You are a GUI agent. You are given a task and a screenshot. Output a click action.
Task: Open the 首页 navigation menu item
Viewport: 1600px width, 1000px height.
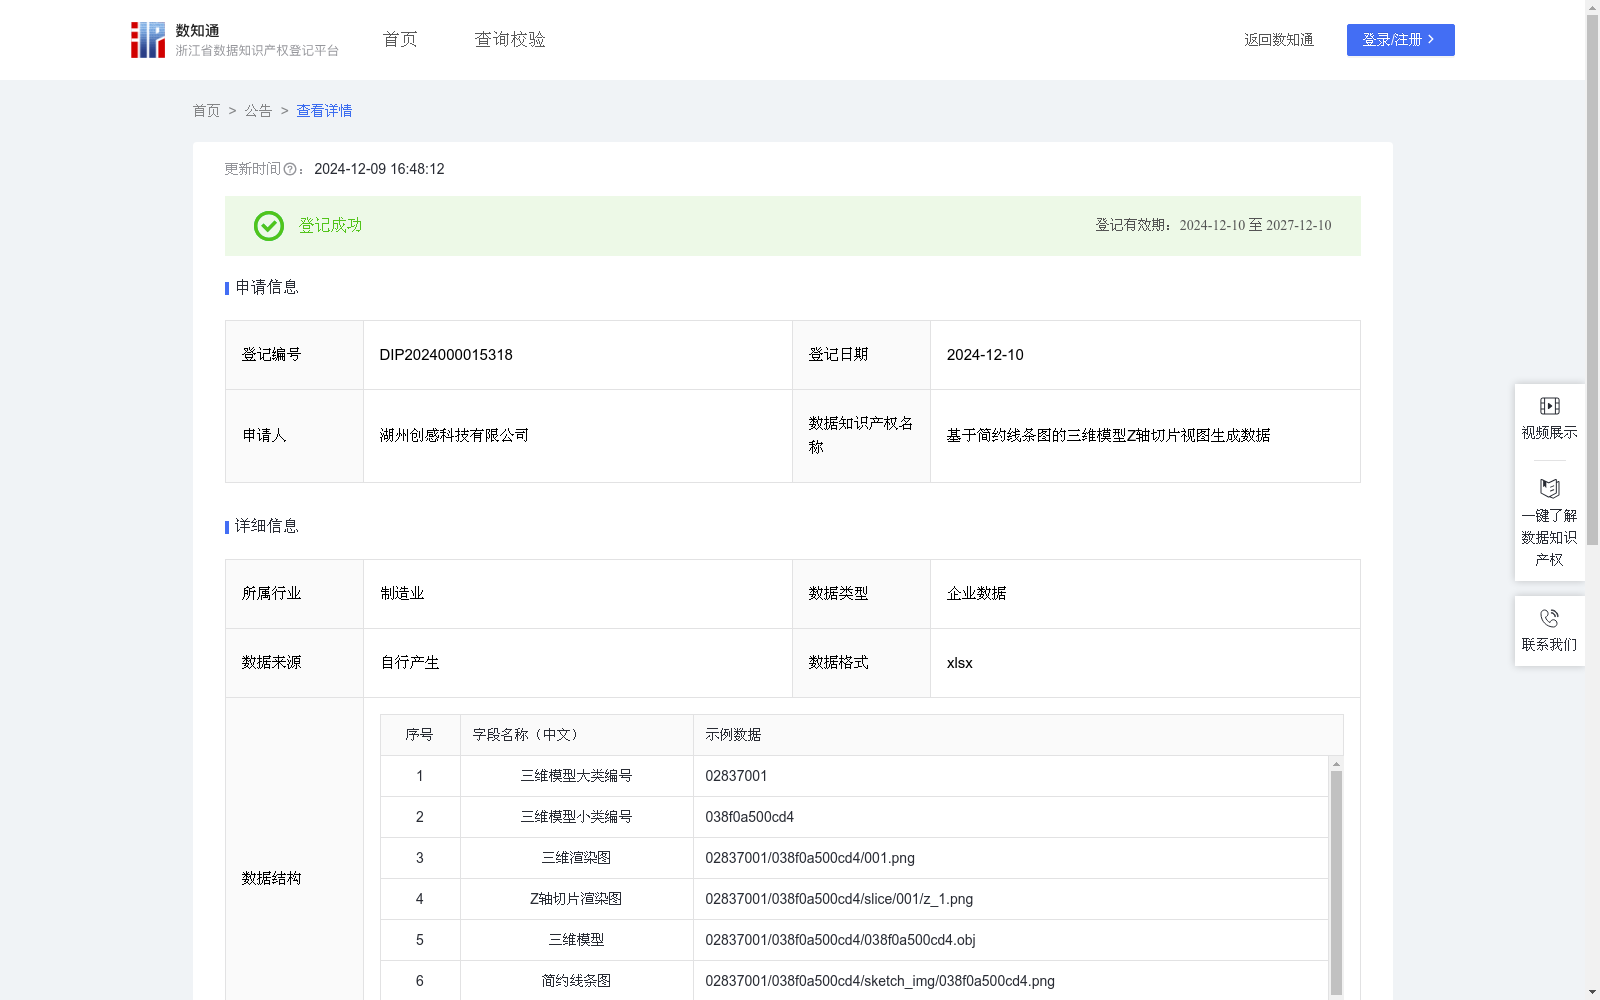[x=400, y=40]
